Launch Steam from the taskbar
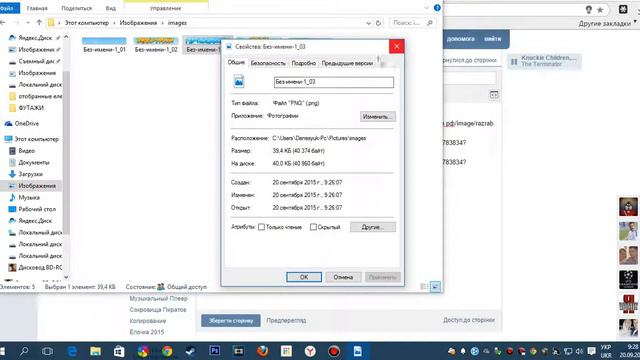This screenshot has width=640, height=360. [x=191, y=351]
